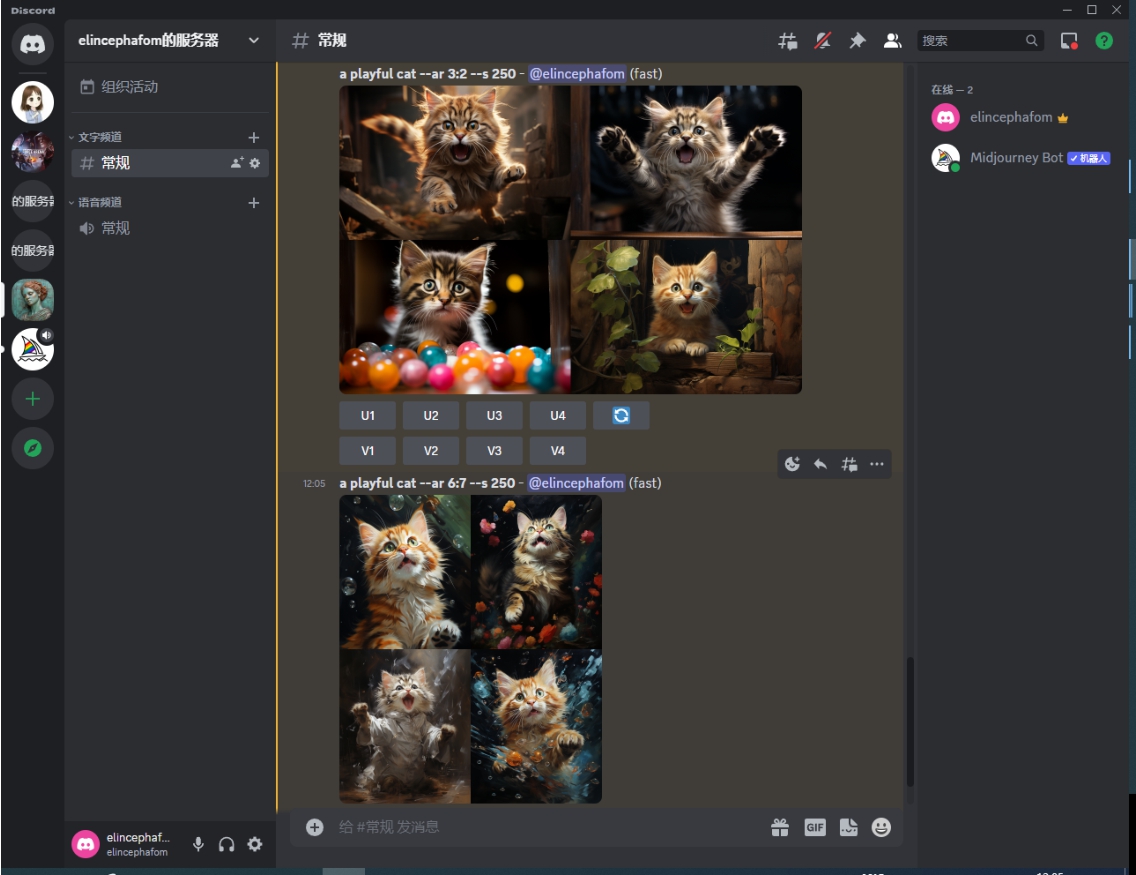Open the GIF picker

(815, 827)
